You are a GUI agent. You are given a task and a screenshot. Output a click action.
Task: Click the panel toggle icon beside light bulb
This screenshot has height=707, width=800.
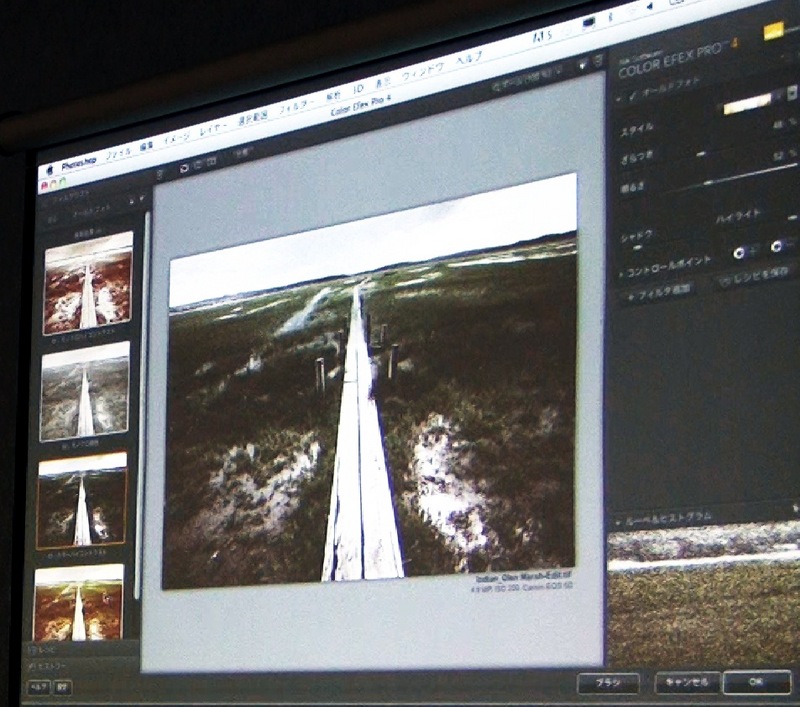tap(598, 59)
